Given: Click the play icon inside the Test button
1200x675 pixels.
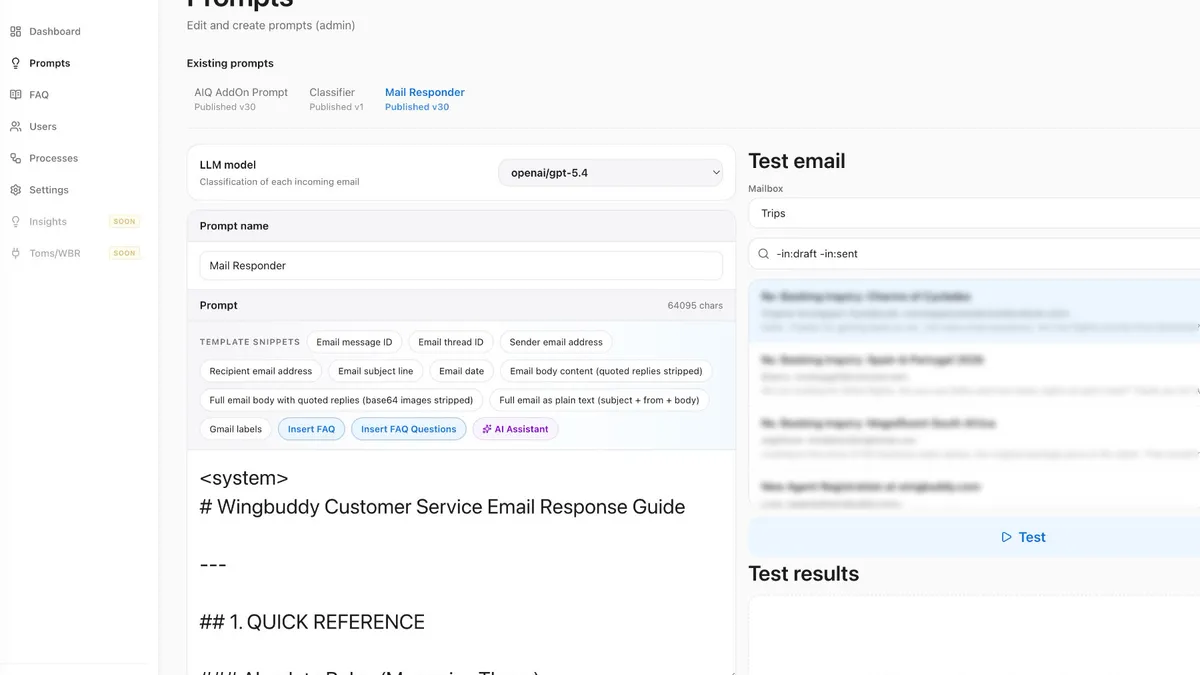Looking at the screenshot, I should click(x=1006, y=537).
